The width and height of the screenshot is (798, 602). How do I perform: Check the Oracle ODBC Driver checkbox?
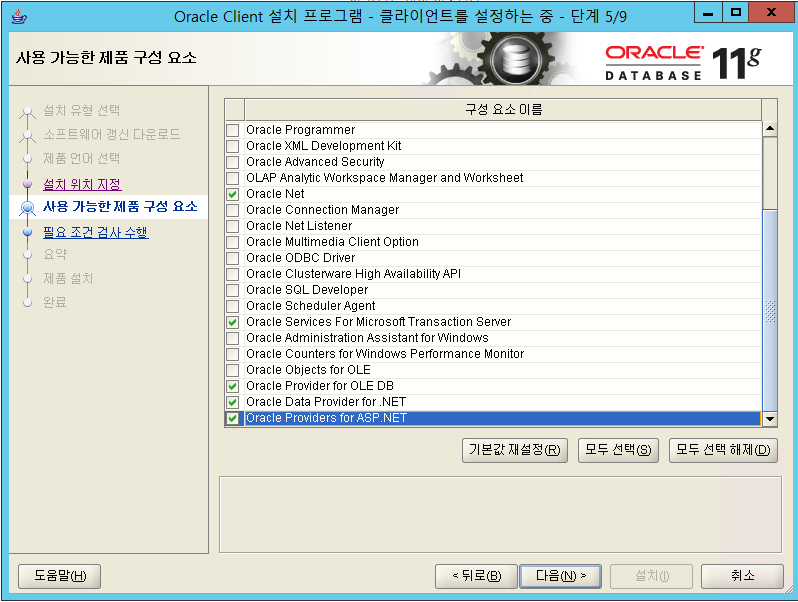pyautogui.click(x=233, y=258)
